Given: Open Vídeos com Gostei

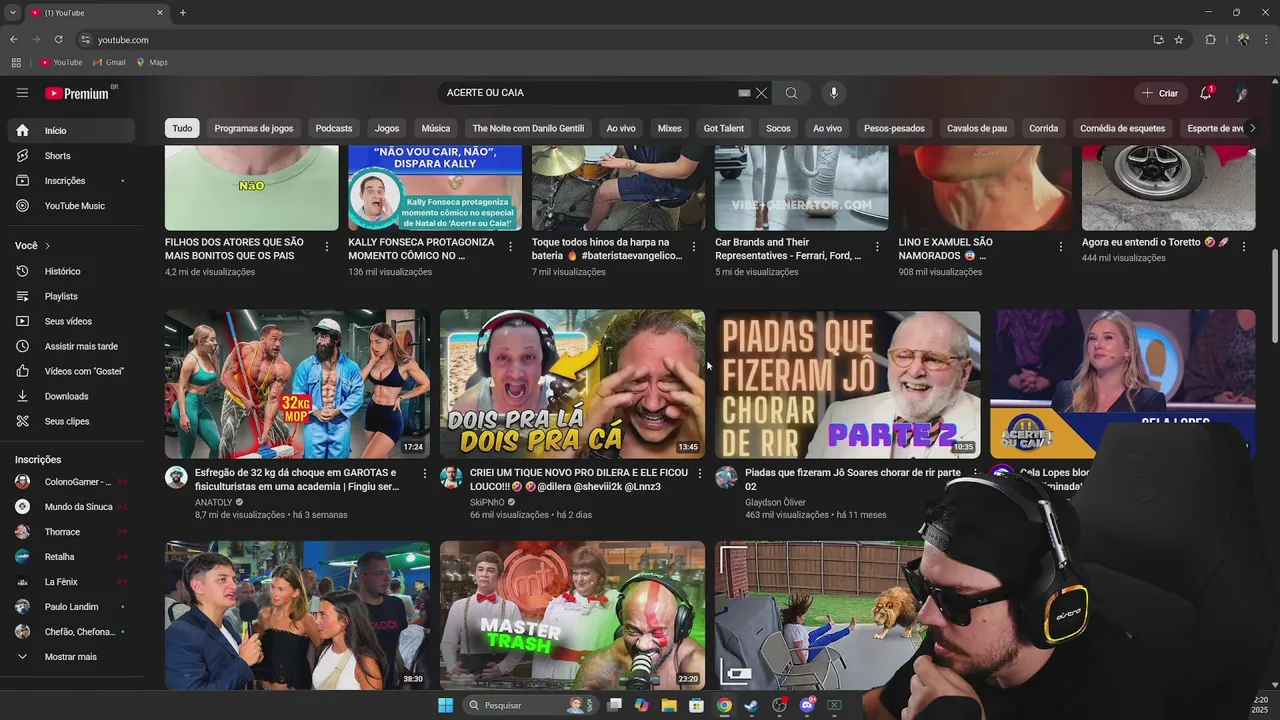Looking at the screenshot, I should pos(69,371).
